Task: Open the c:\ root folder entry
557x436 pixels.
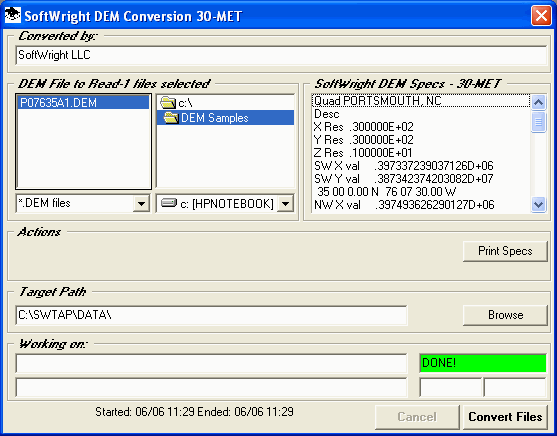Action: coord(225,103)
